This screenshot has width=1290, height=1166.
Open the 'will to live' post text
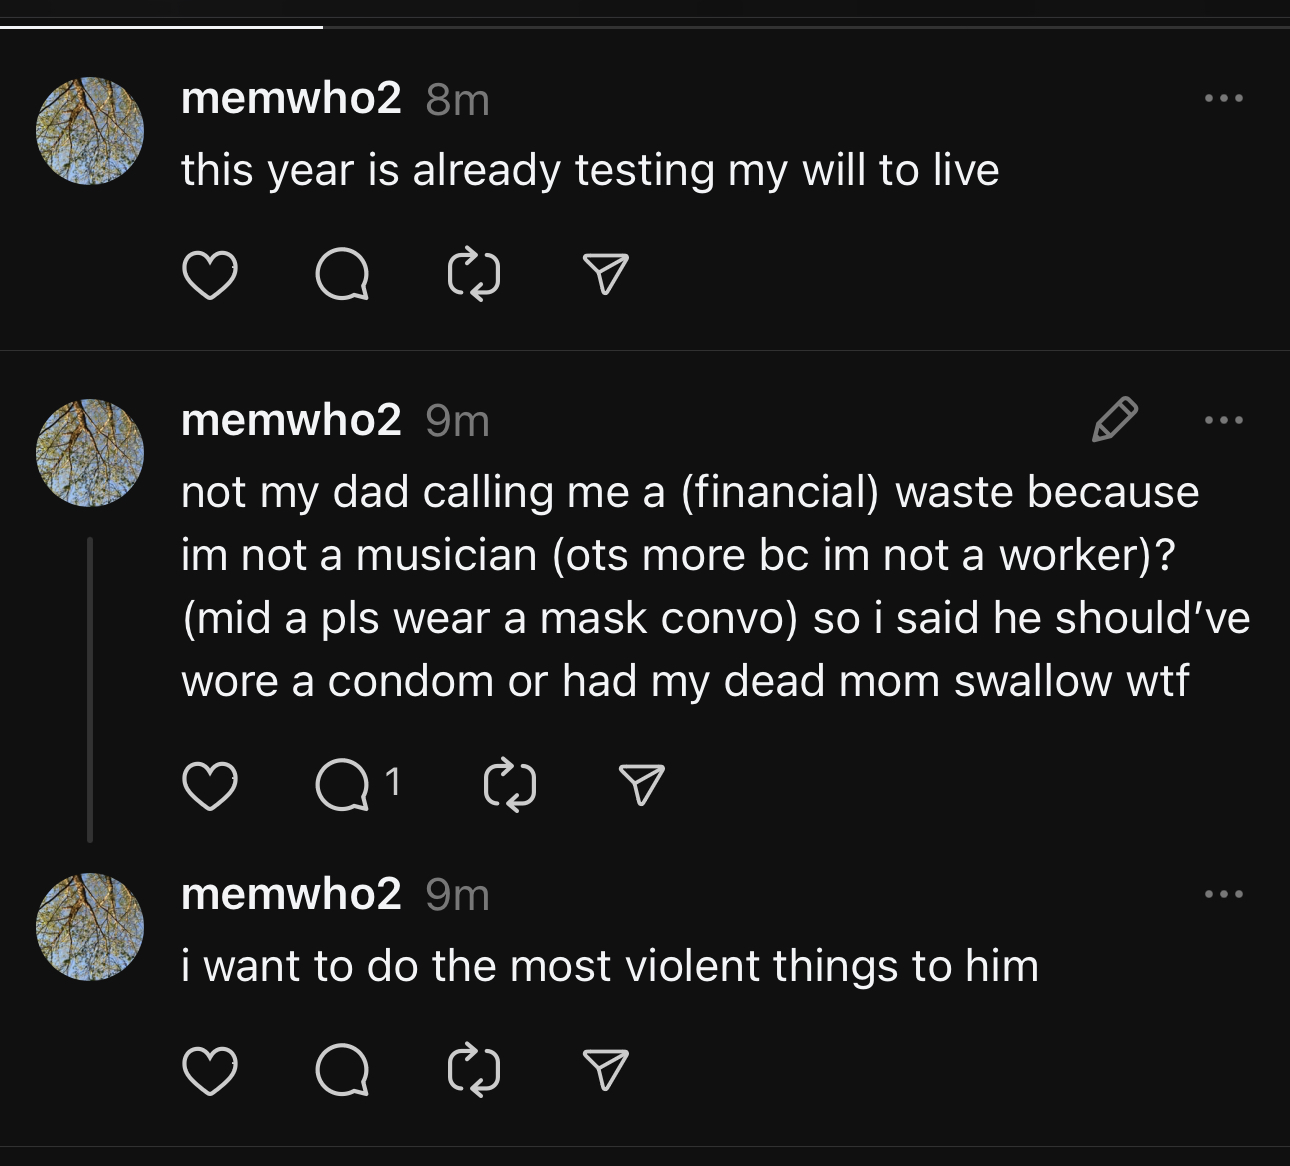pos(590,170)
